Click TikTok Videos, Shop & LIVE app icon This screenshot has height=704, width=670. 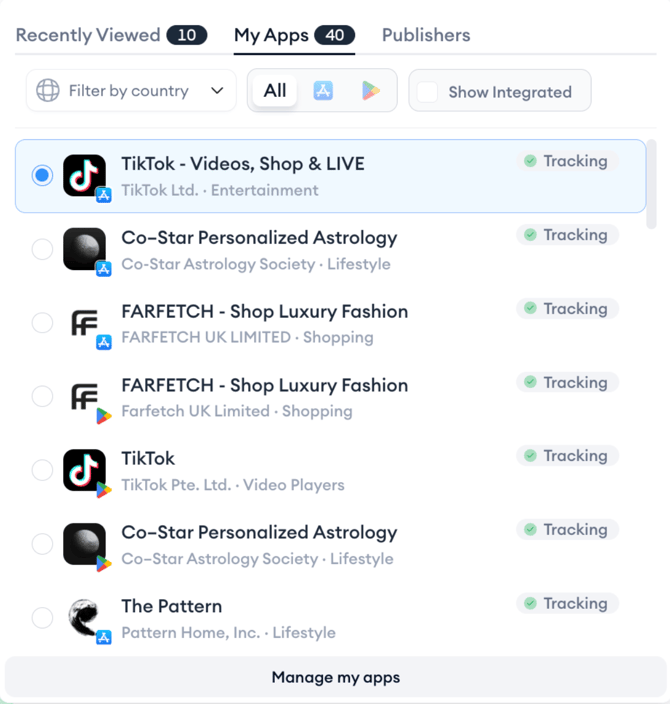pyautogui.click(x=85, y=176)
